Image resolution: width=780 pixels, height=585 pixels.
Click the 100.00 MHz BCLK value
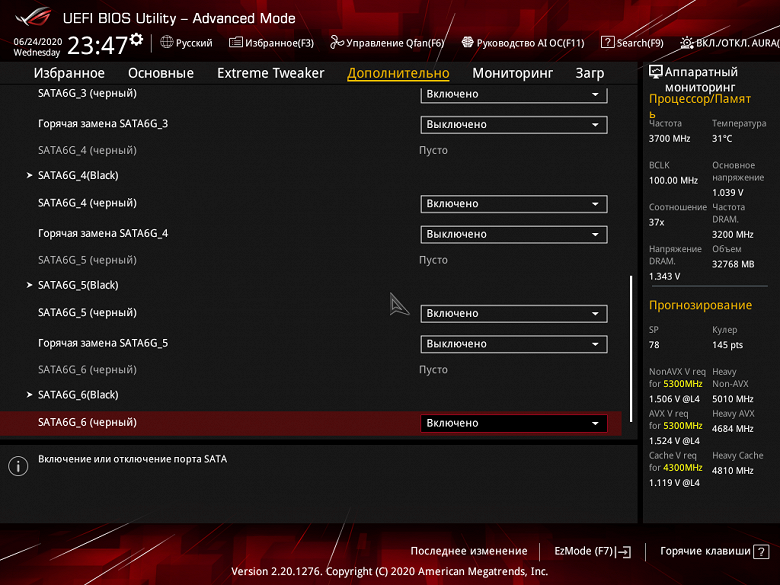click(x=673, y=181)
